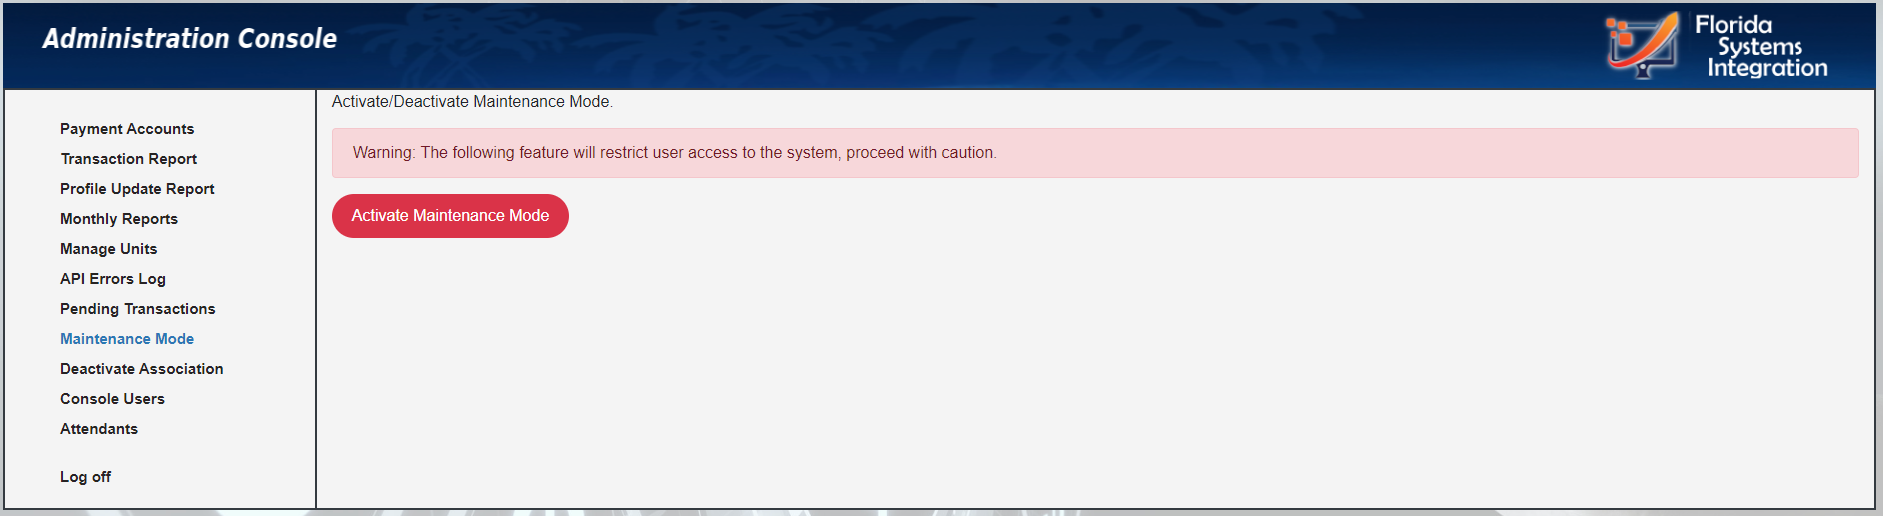1883x516 pixels.
Task: Show Pending Transactions
Action: click(137, 309)
